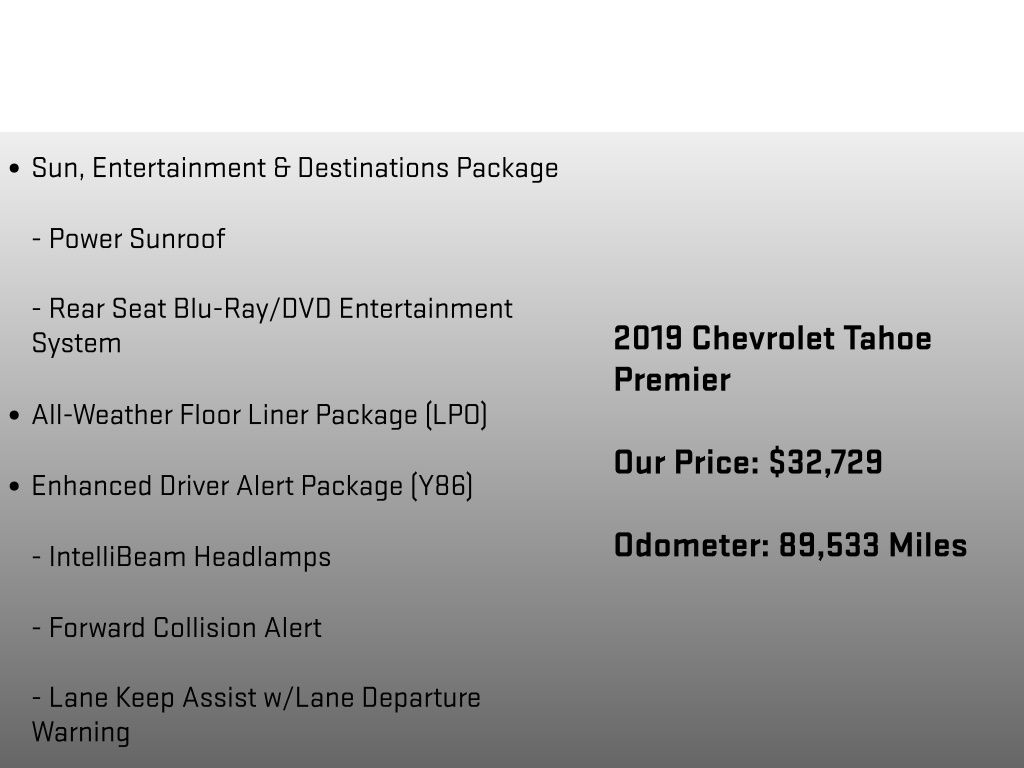The width and height of the screenshot is (1024, 768).
Task: Click the word Premier in the title
Action: coord(672,380)
